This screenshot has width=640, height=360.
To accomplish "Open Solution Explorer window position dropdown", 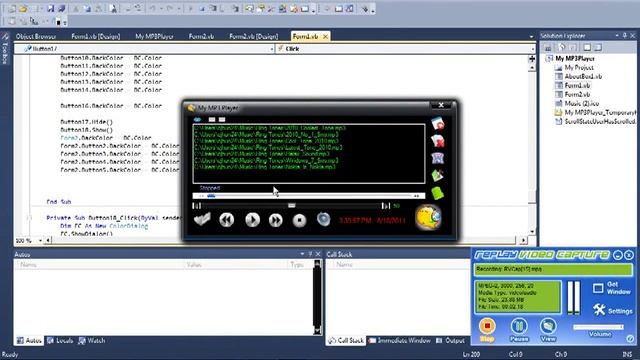I will click(x=617, y=36).
